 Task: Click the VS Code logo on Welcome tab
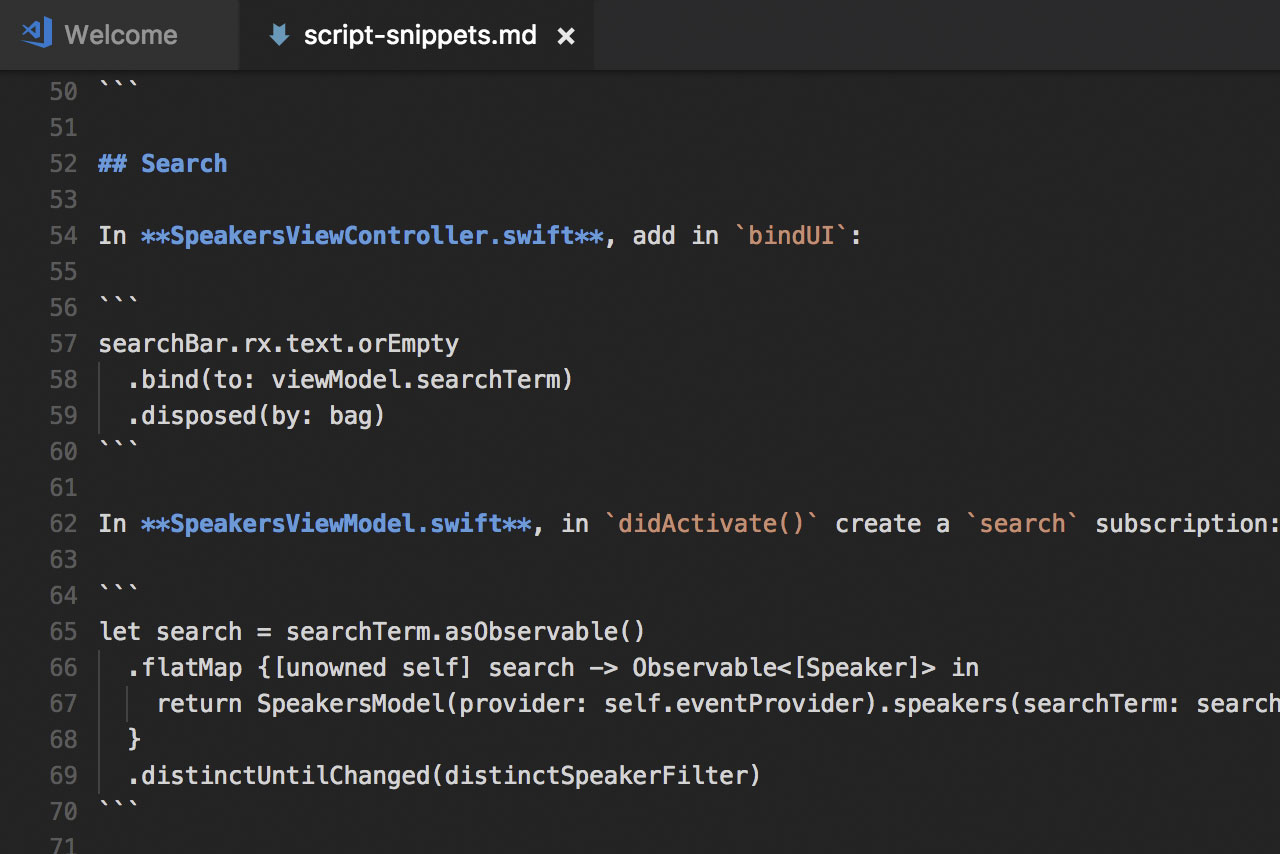37,34
